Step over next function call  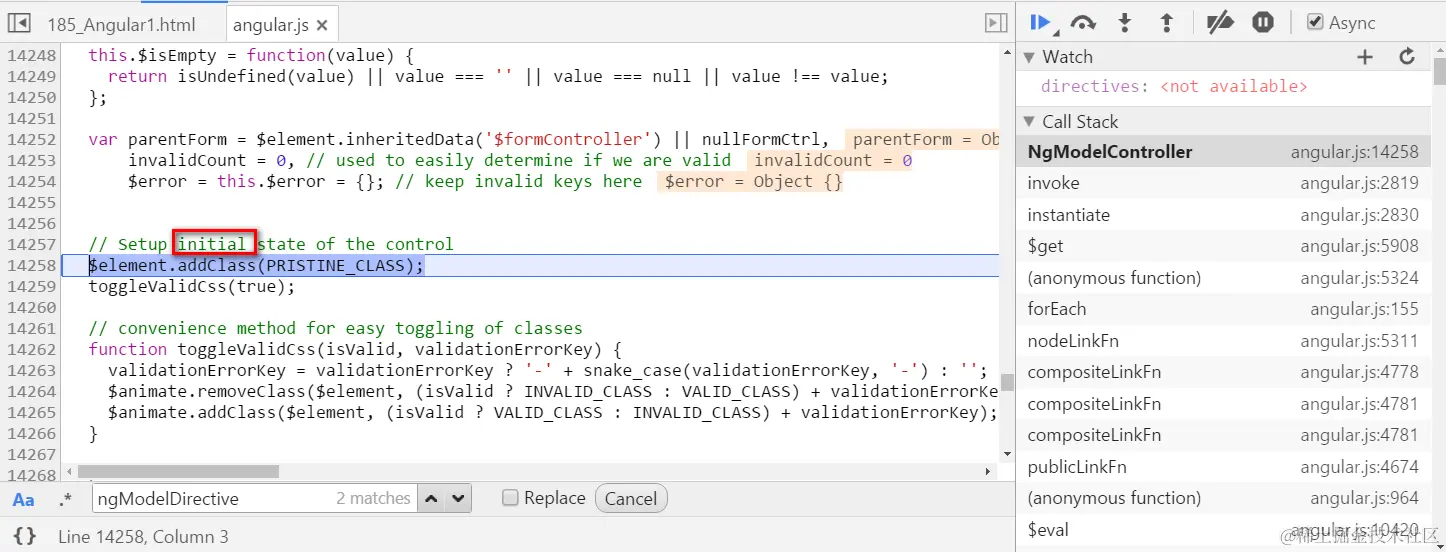point(1083,23)
